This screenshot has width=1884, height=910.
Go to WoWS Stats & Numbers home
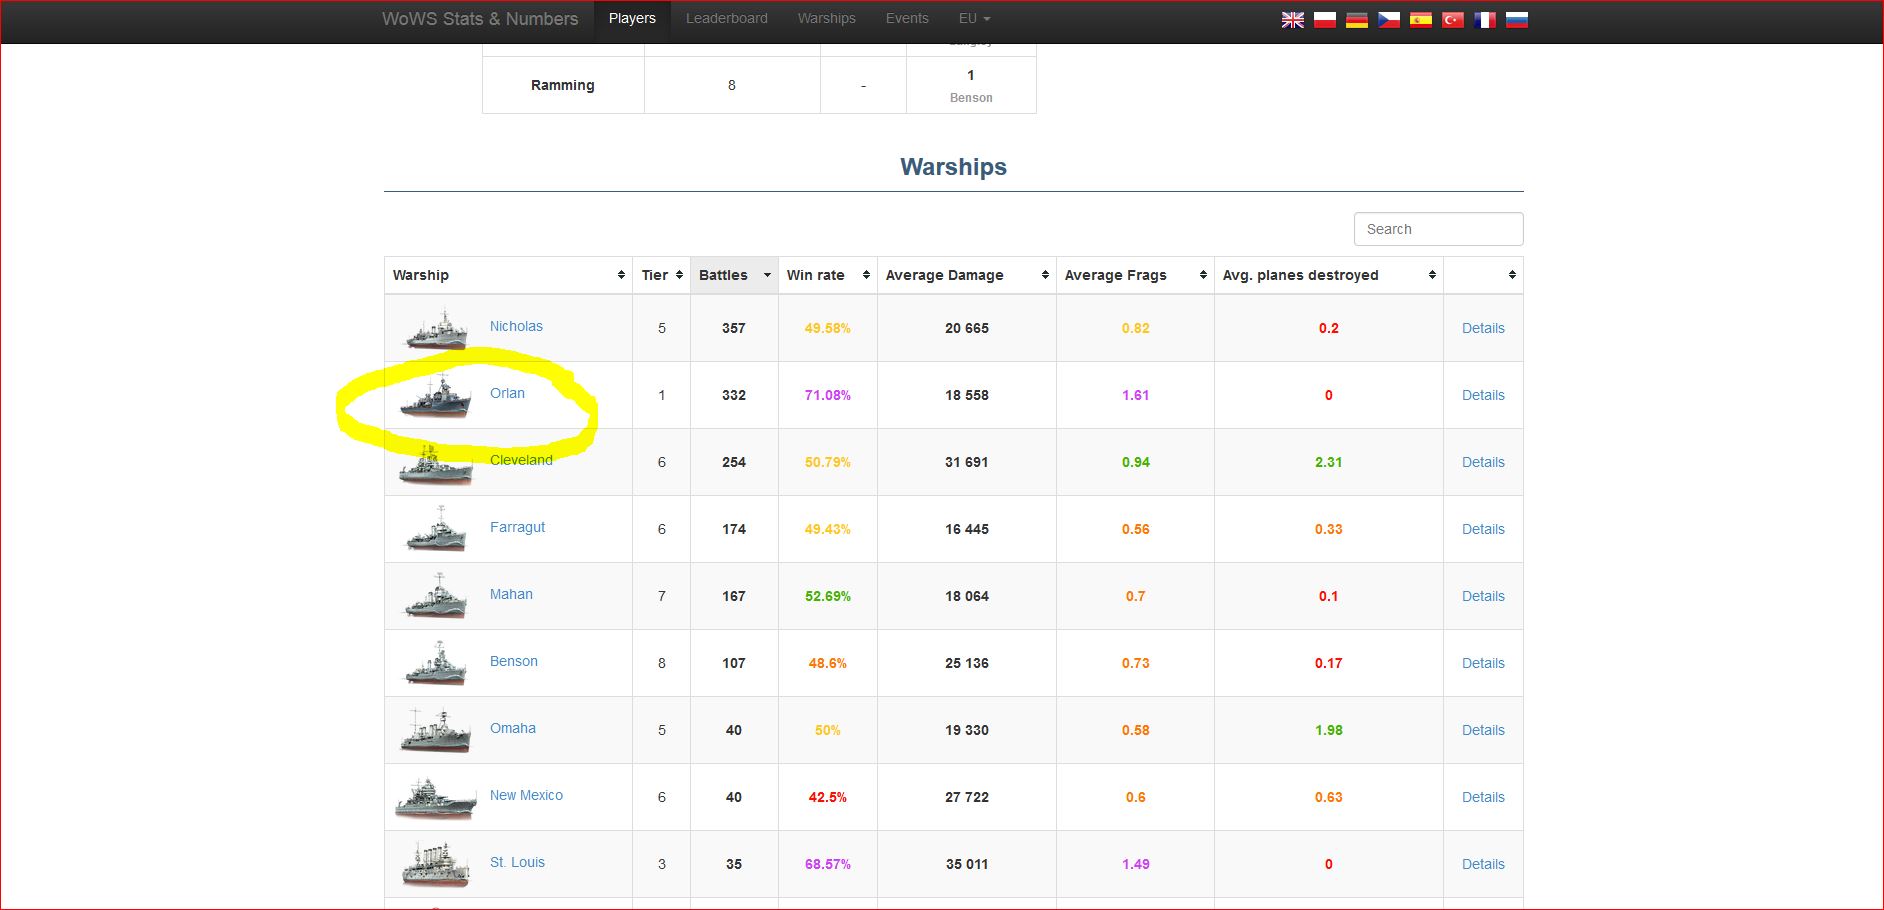click(x=480, y=19)
